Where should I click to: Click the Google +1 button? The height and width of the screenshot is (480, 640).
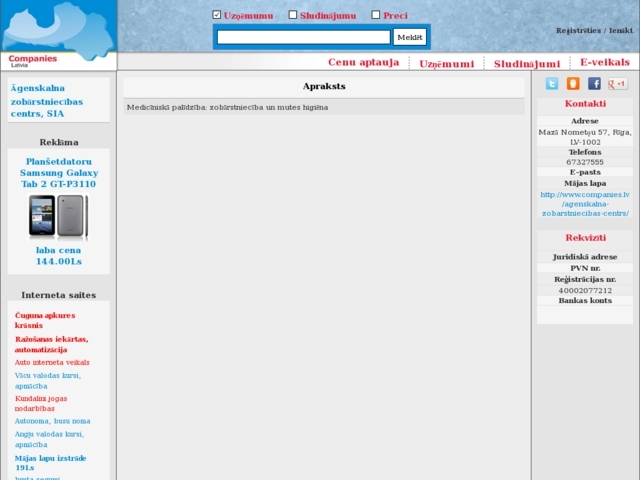click(x=617, y=84)
